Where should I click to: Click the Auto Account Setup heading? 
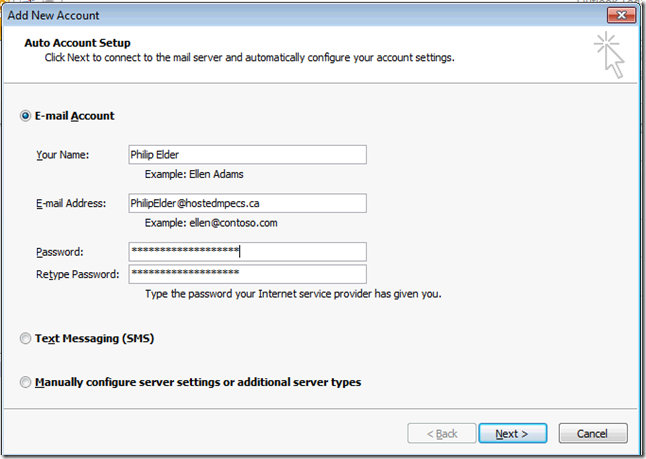click(x=77, y=43)
